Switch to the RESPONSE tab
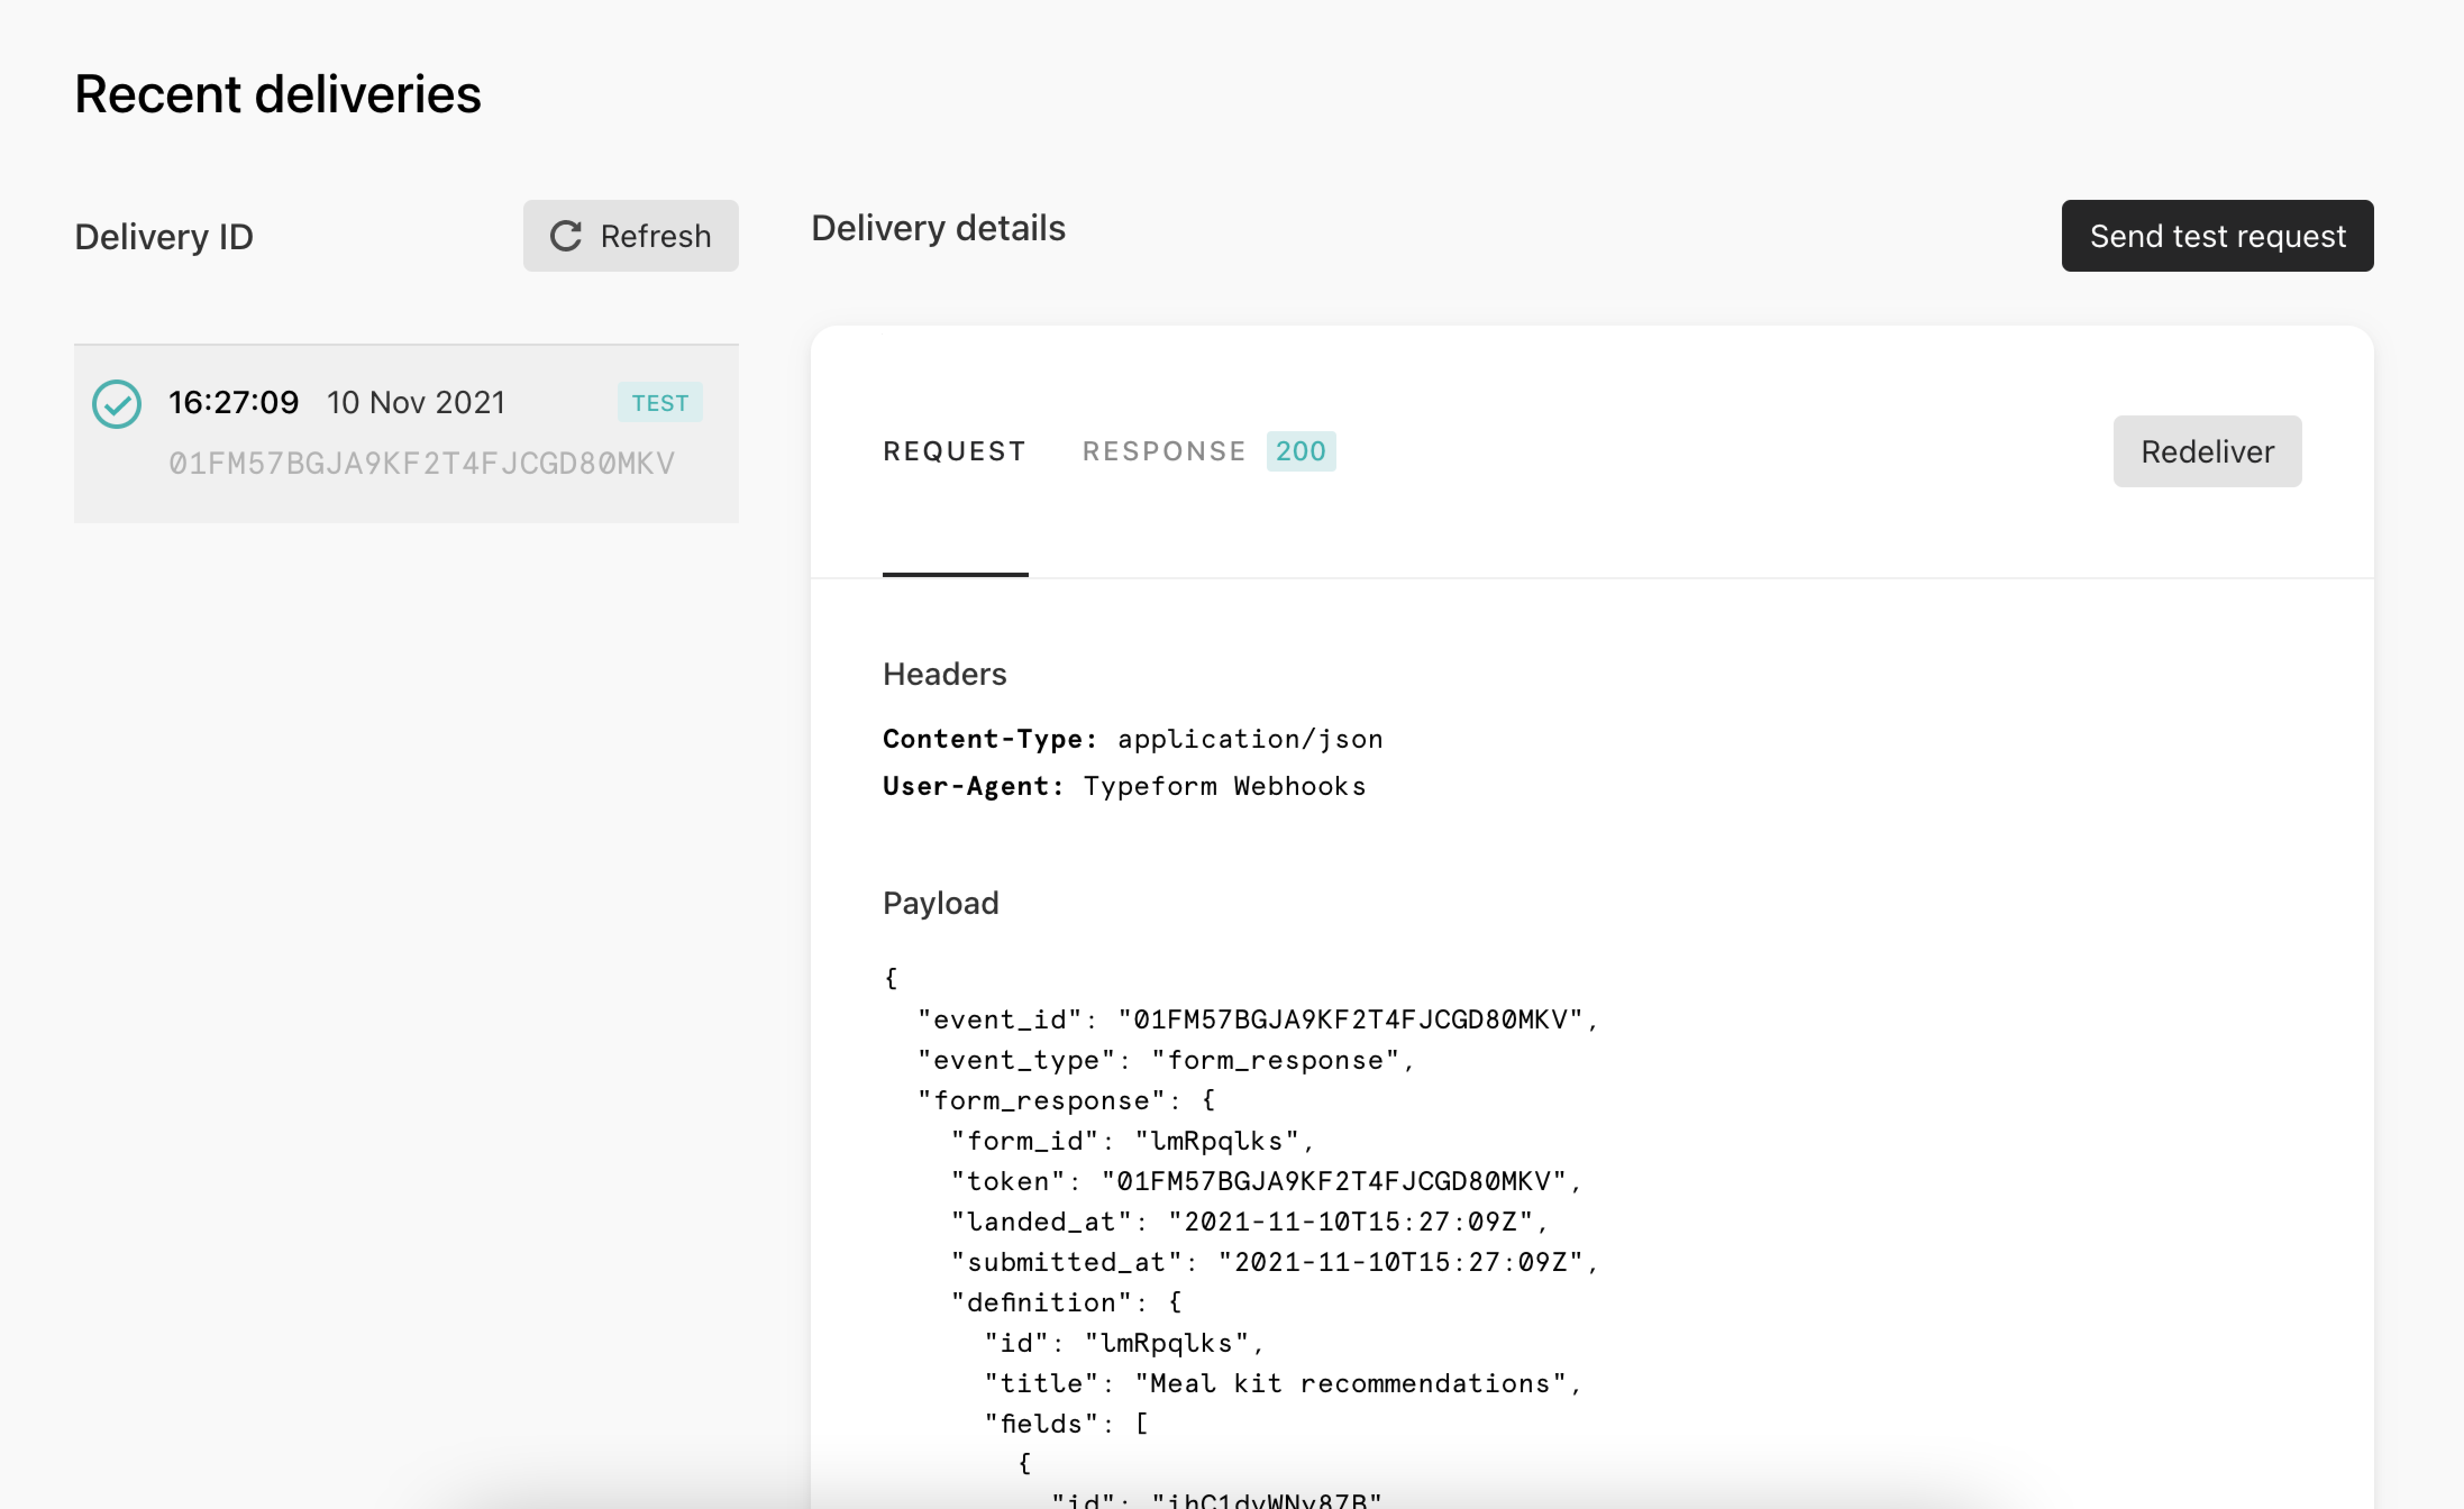2464x1509 pixels. [x=1163, y=451]
